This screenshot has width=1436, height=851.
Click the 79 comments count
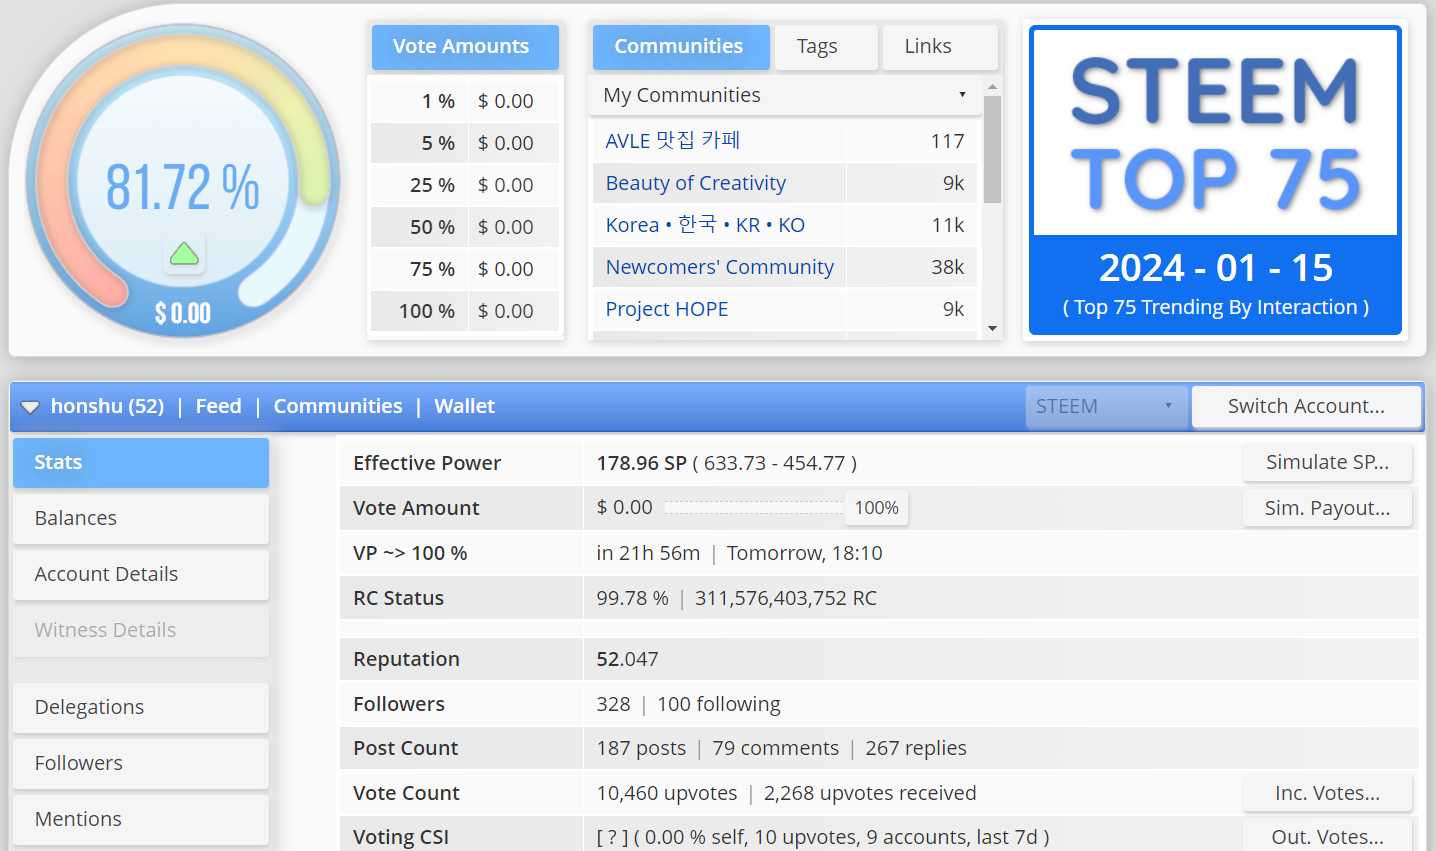pos(776,748)
